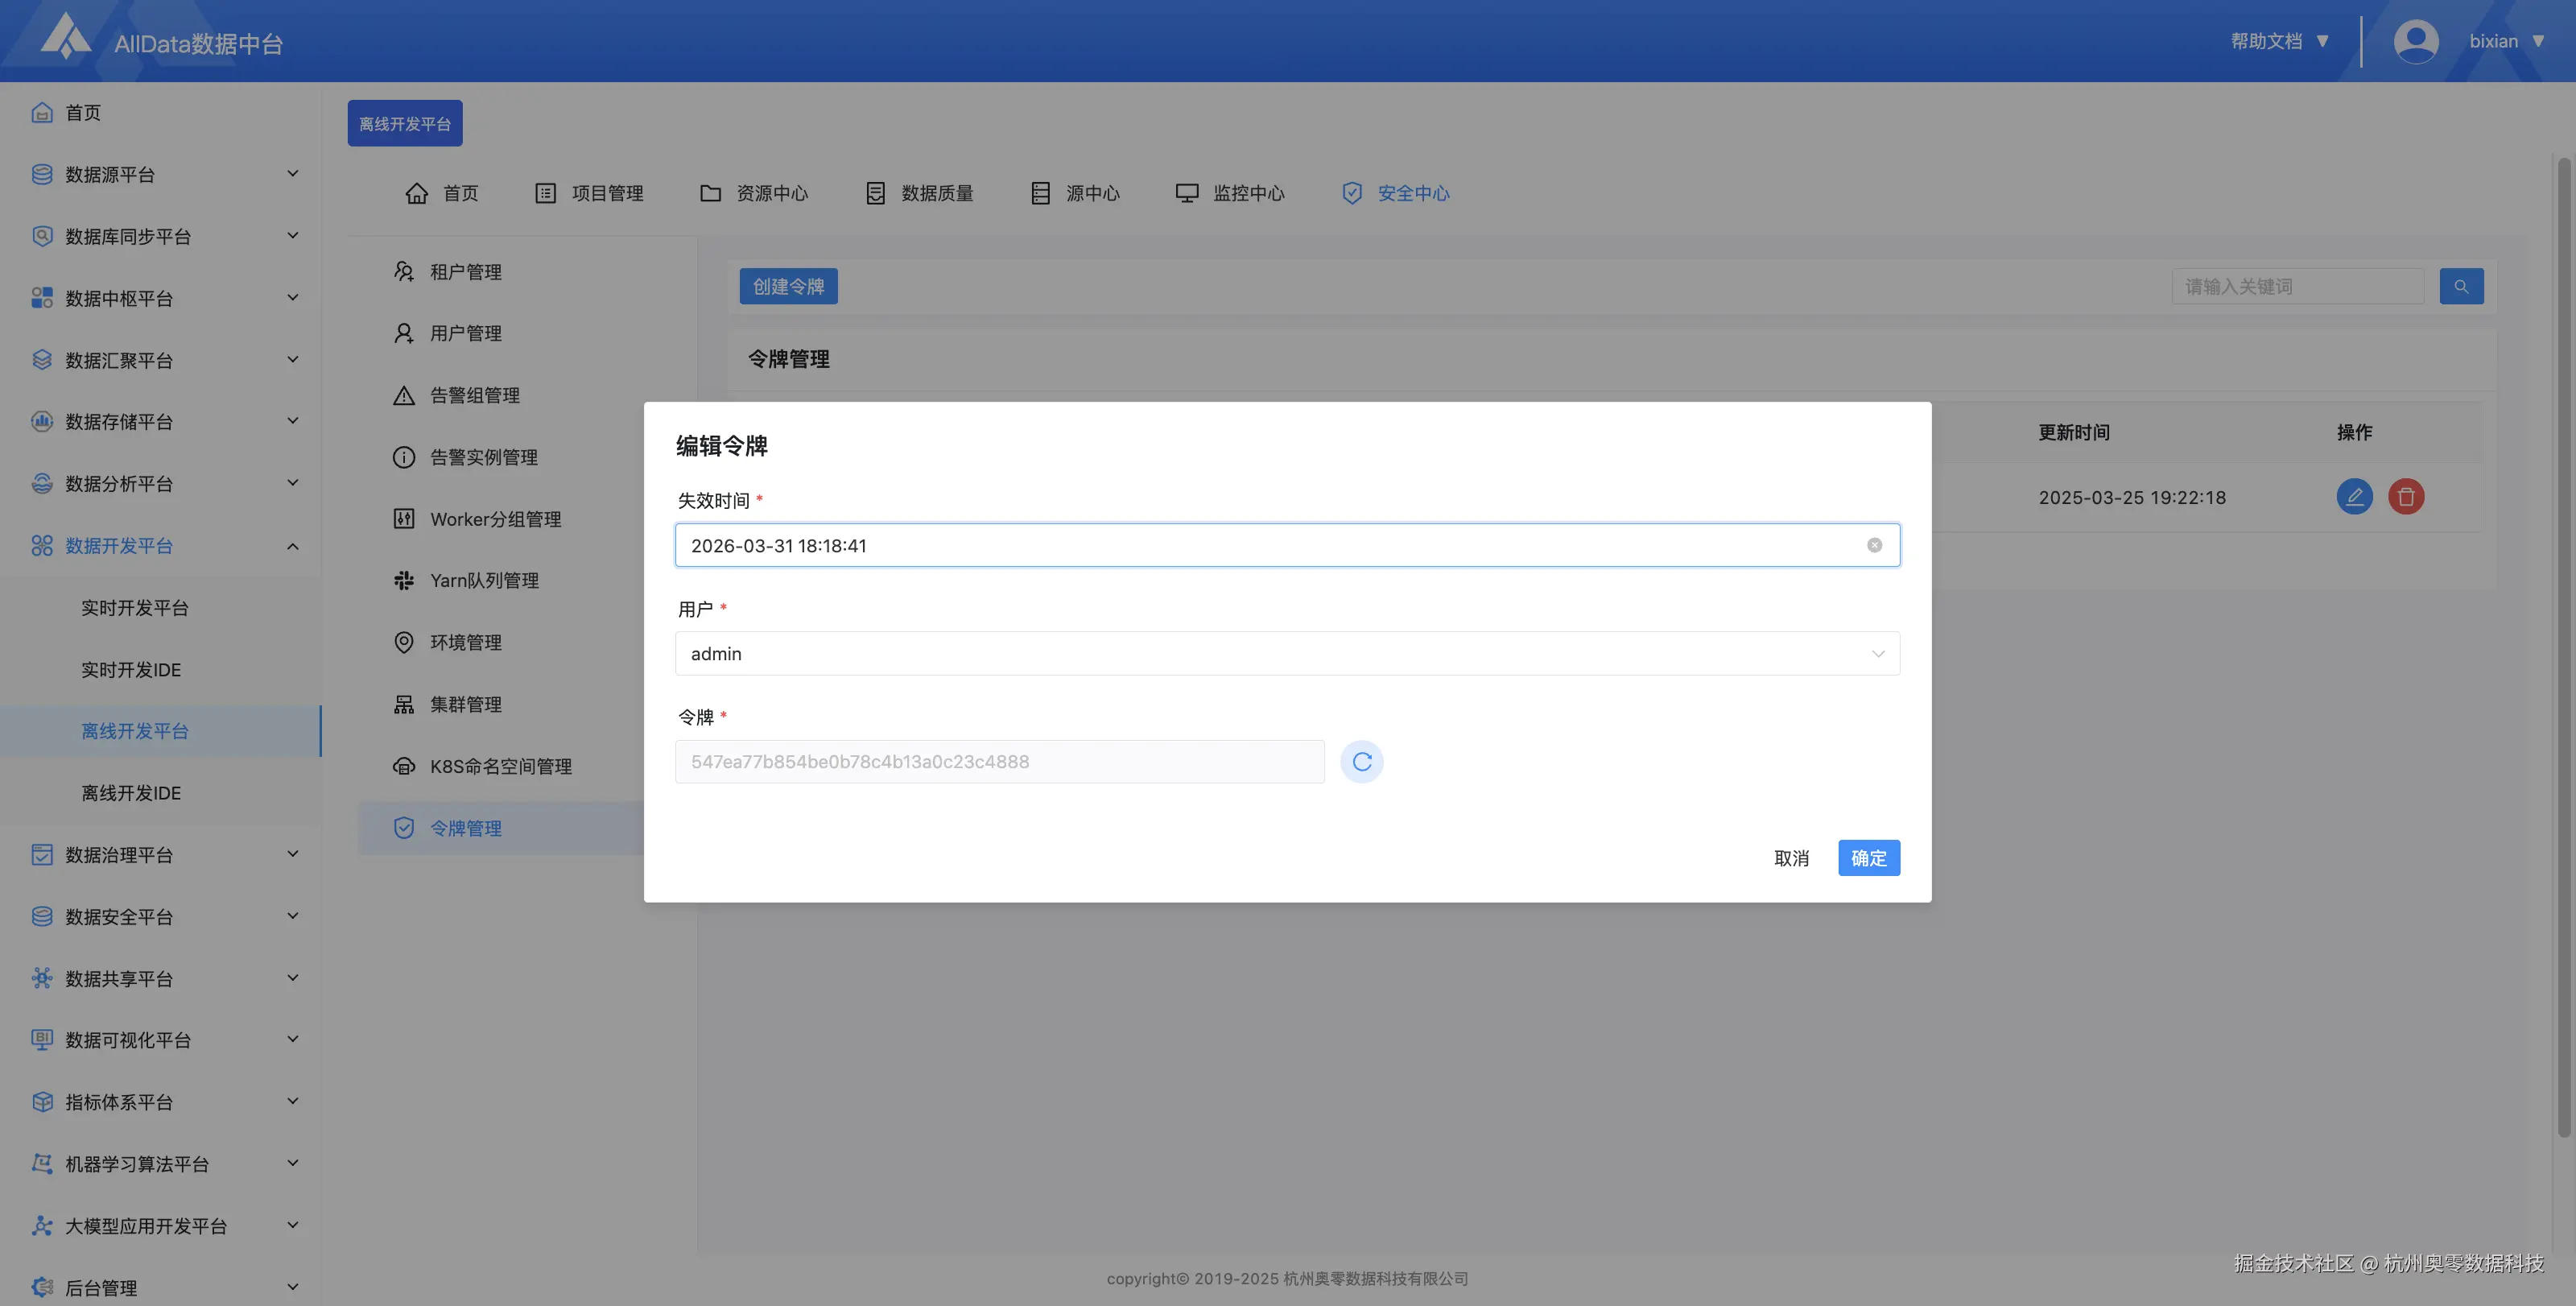This screenshot has width=2576, height=1306.
Task: Select 租户管理 in the side menu
Action: 465,272
